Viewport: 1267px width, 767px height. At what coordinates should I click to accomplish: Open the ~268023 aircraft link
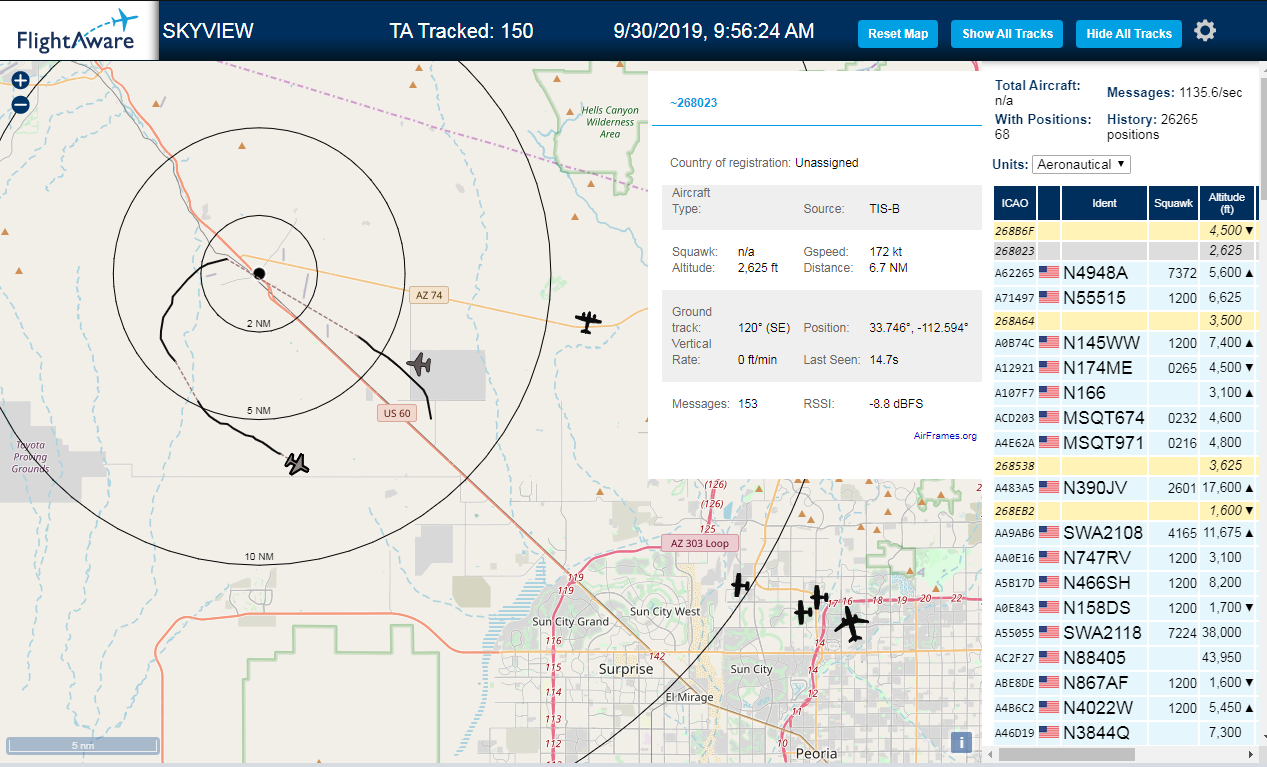pos(693,103)
